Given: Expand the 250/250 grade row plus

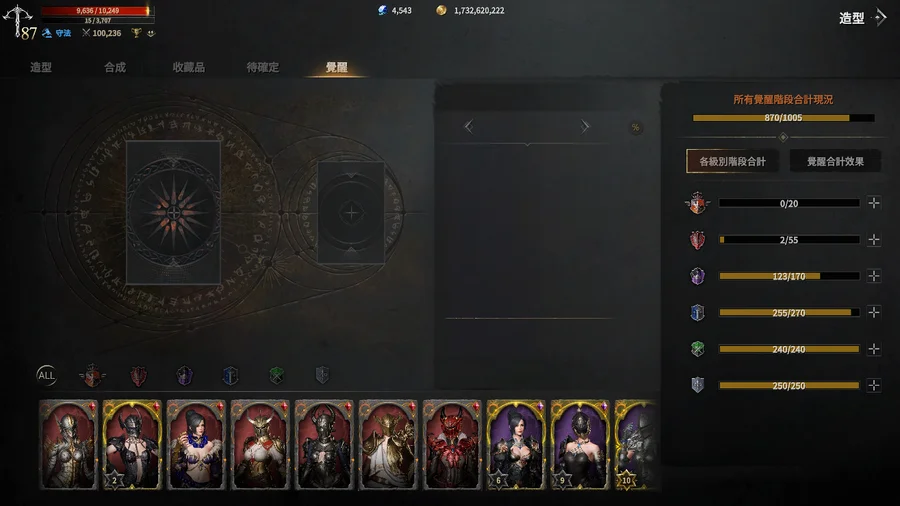Looking at the screenshot, I should (874, 386).
